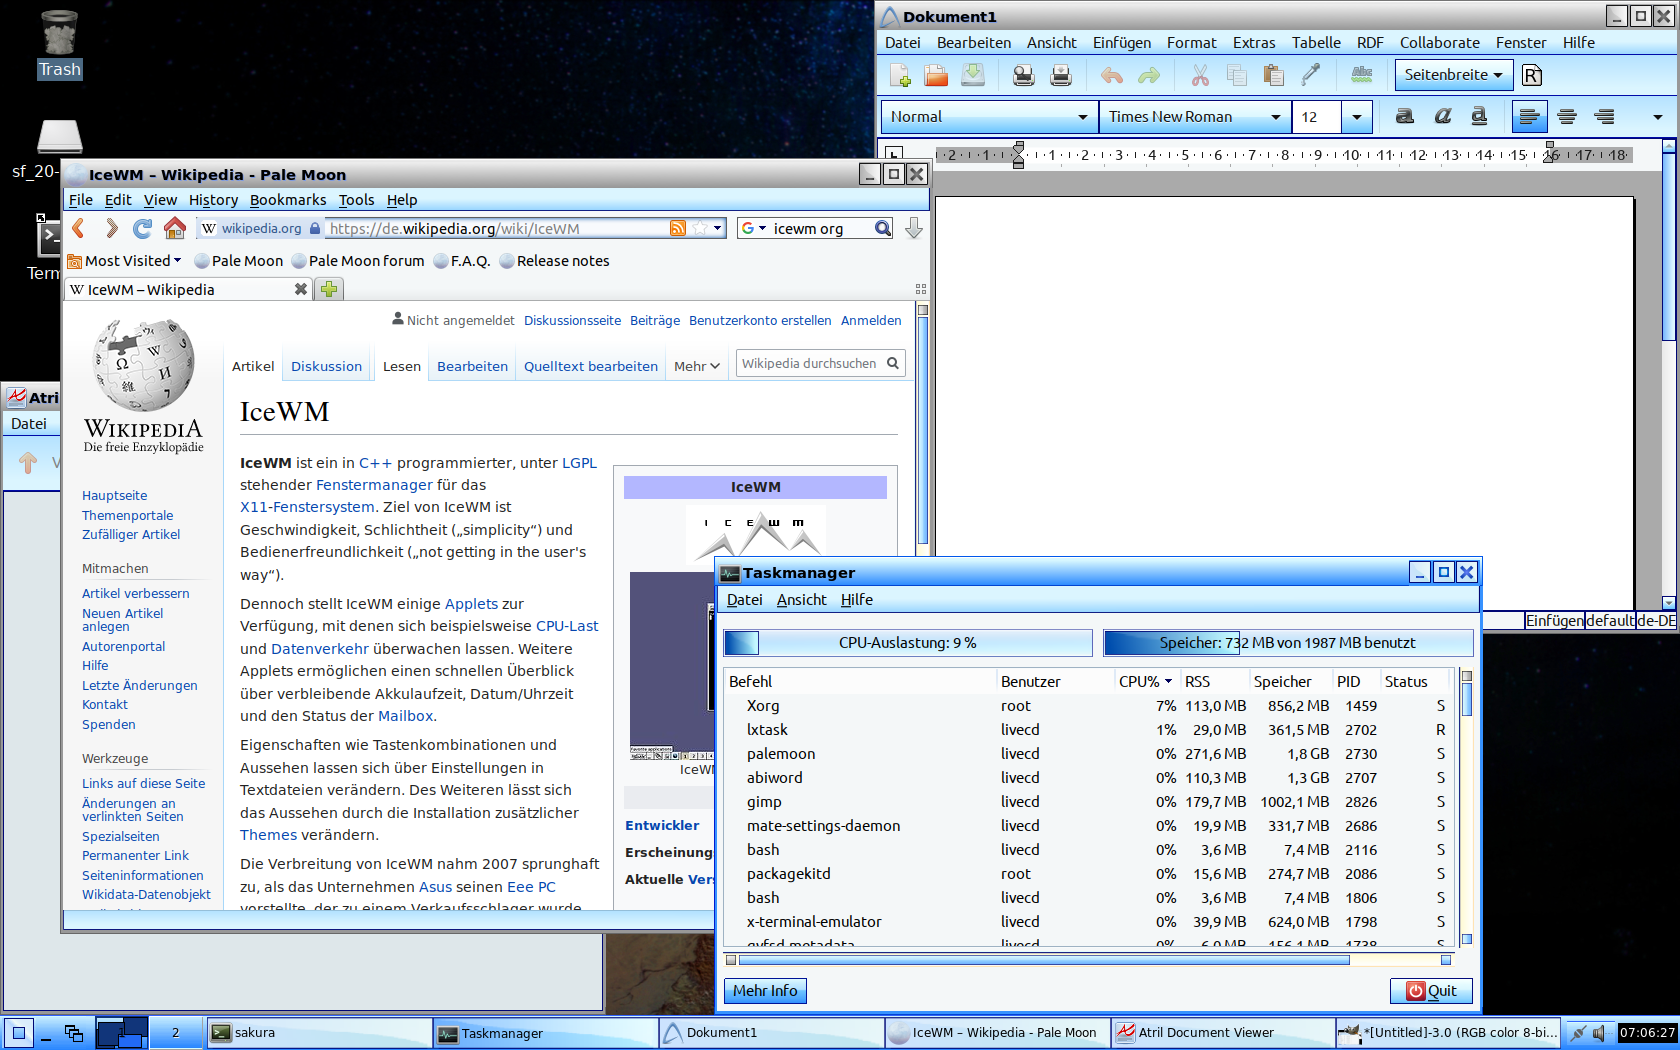Click the search magnifier in Pale Moon
This screenshot has width=1680, height=1050.
click(882, 228)
